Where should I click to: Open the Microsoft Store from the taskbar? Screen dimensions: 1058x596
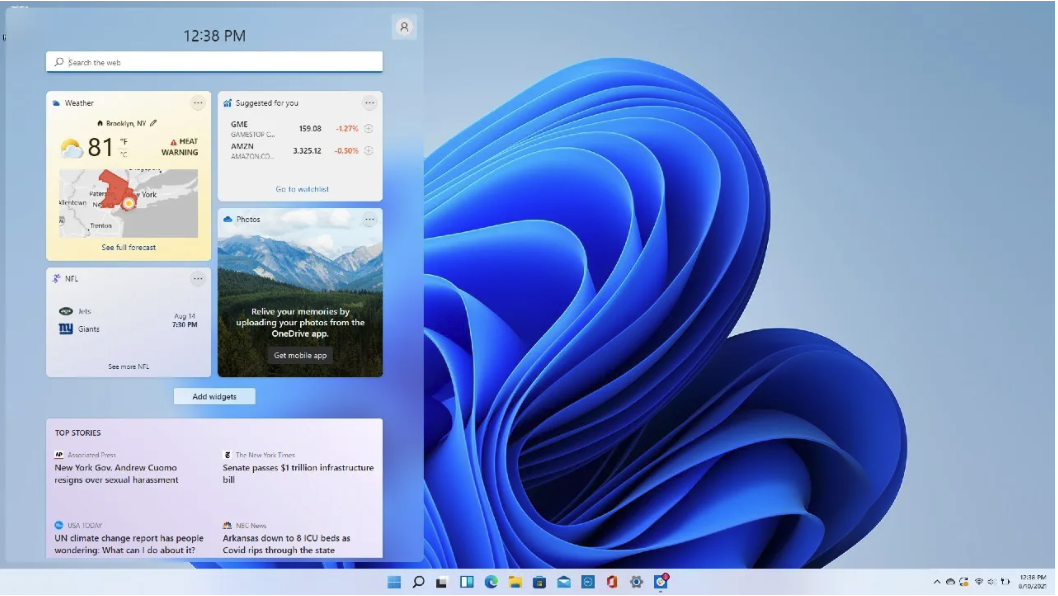click(540, 583)
